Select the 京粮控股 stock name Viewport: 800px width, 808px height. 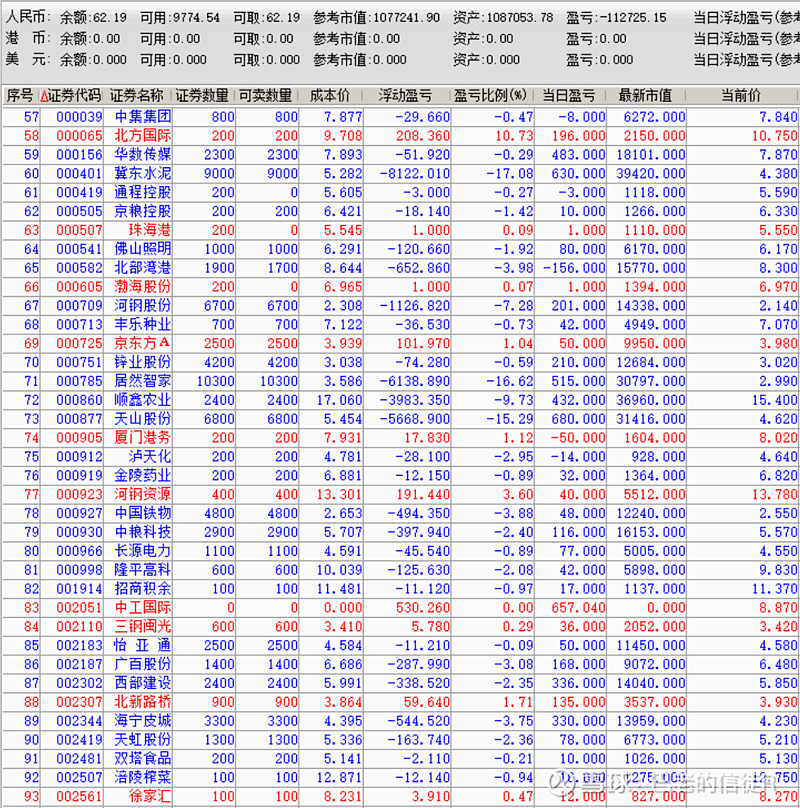click(143, 211)
